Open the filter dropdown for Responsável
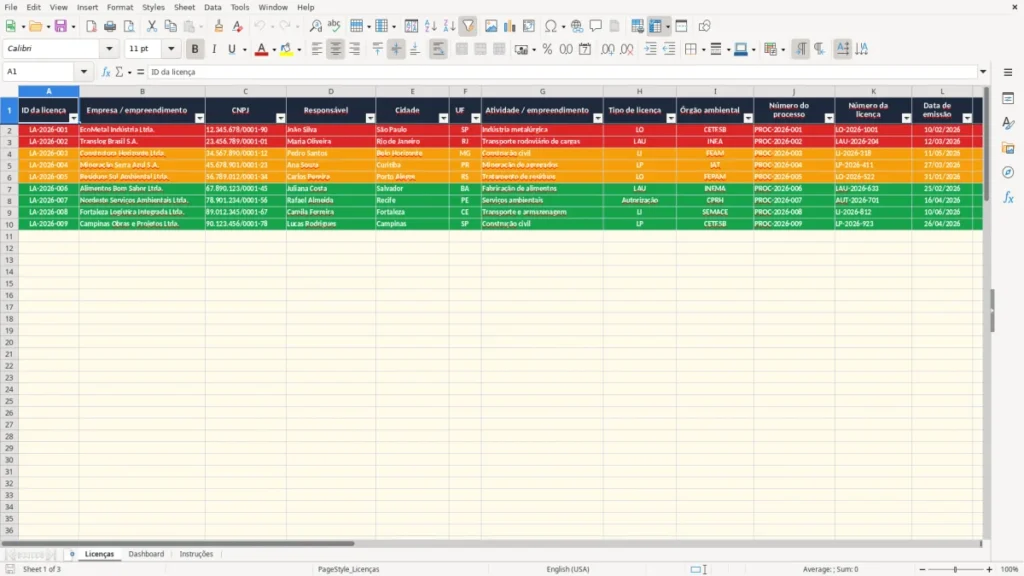The height and width of the screenshot is (576, 1024). coord(370,118)
